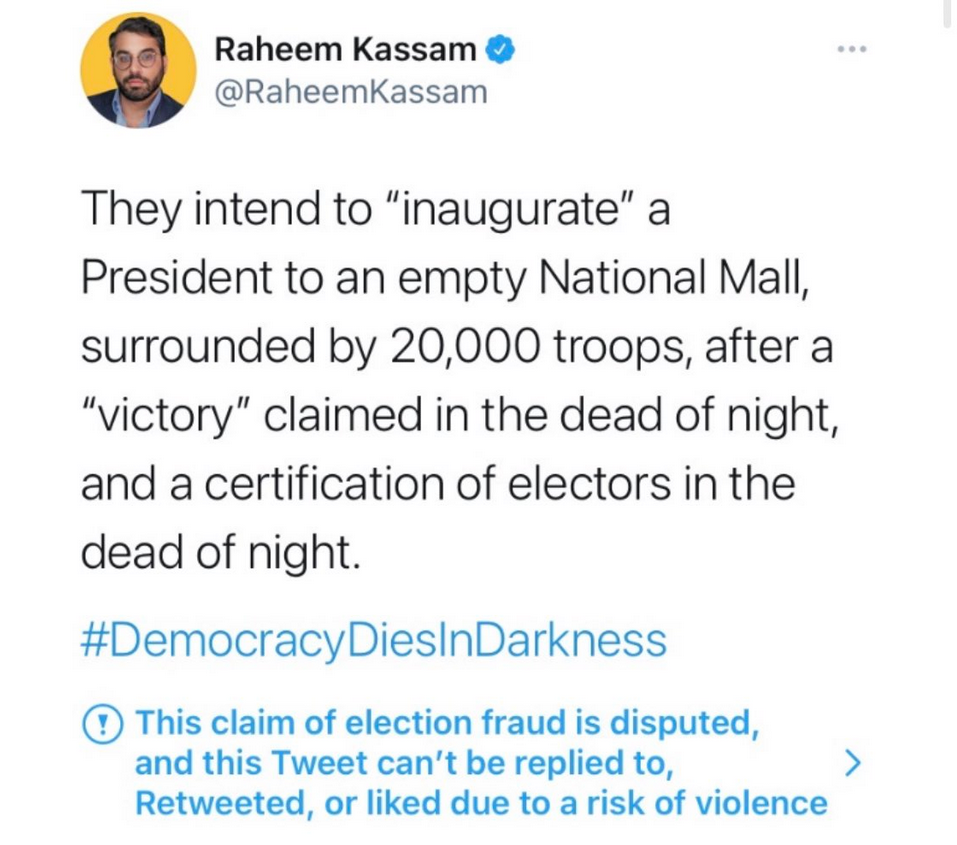Click the scrollbar at the top right
Screen dimensions: 957x845
[945, 15]
